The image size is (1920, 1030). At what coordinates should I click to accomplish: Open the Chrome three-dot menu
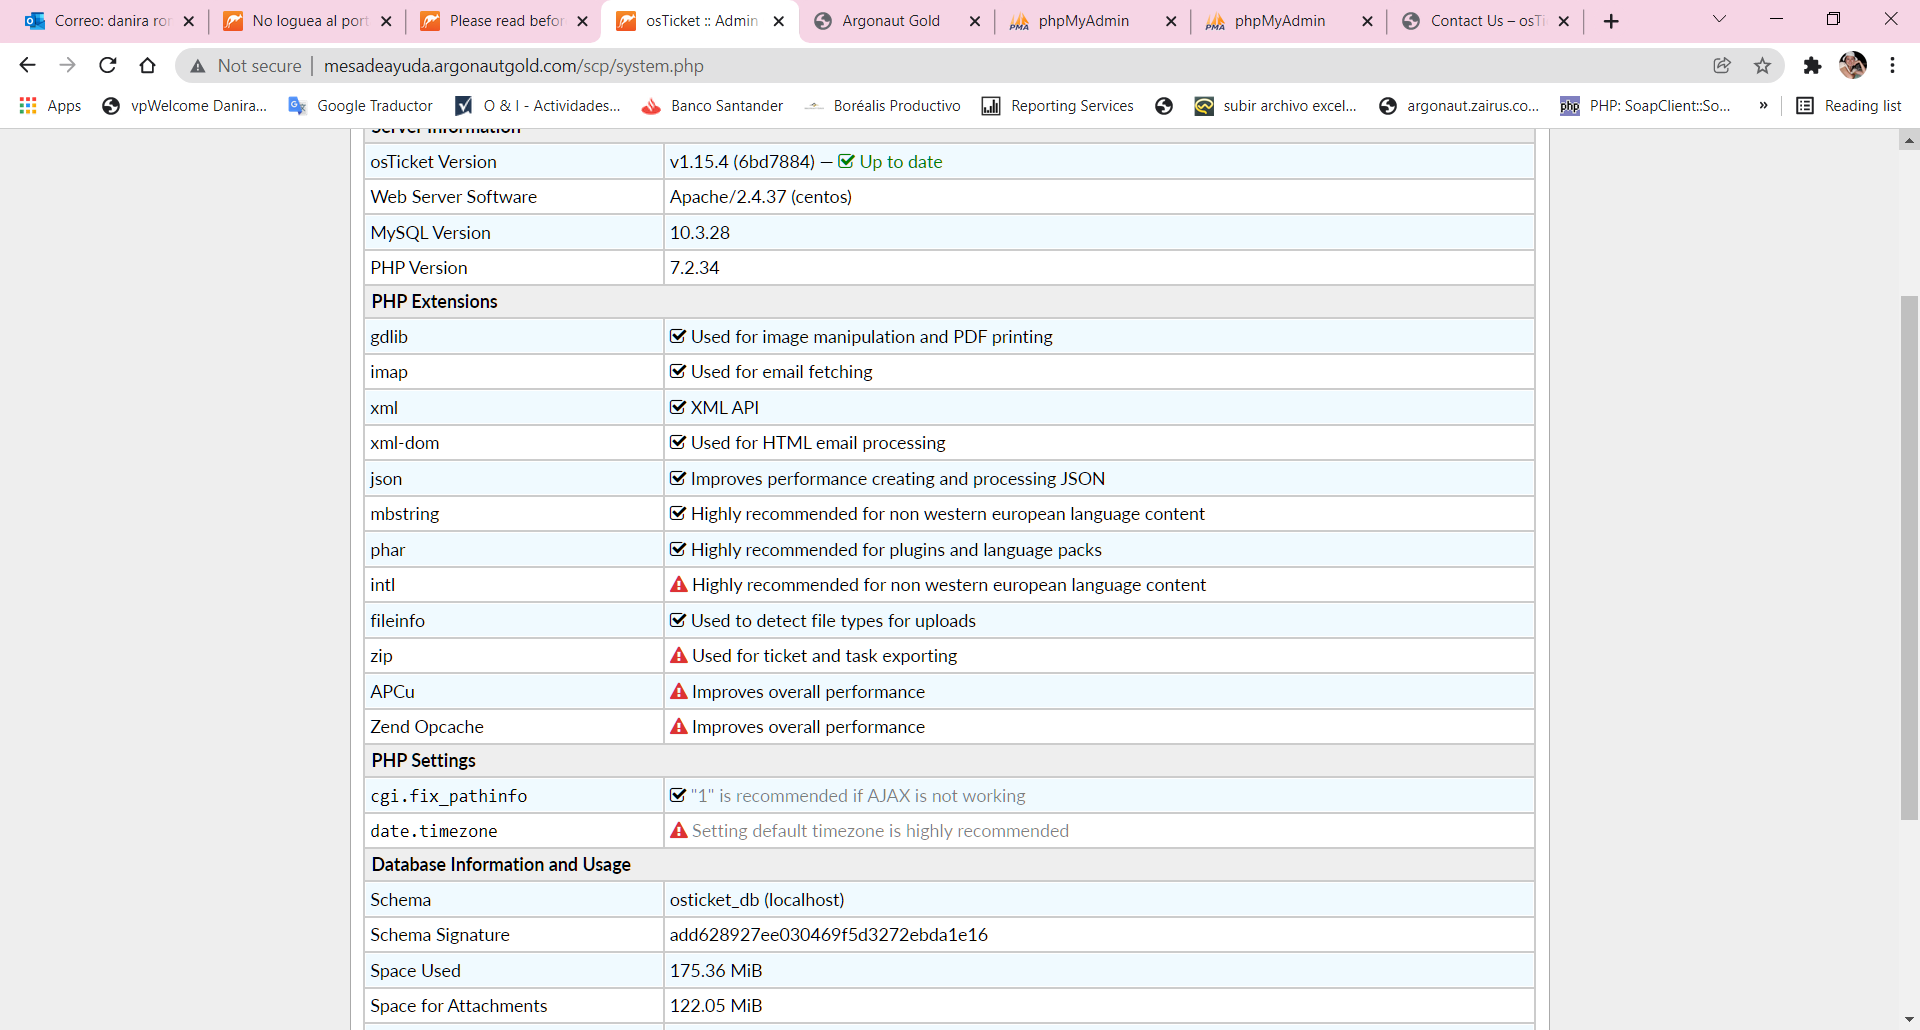coord(1892,65)
